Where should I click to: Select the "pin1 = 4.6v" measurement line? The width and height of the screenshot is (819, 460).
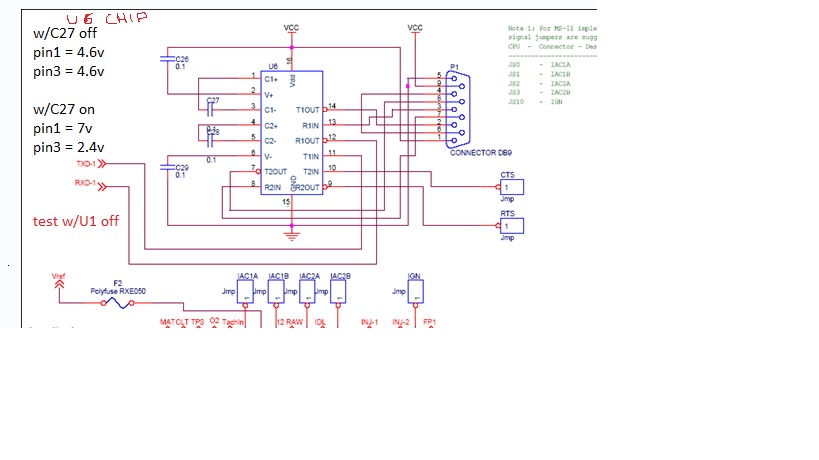tap(68, 52)
